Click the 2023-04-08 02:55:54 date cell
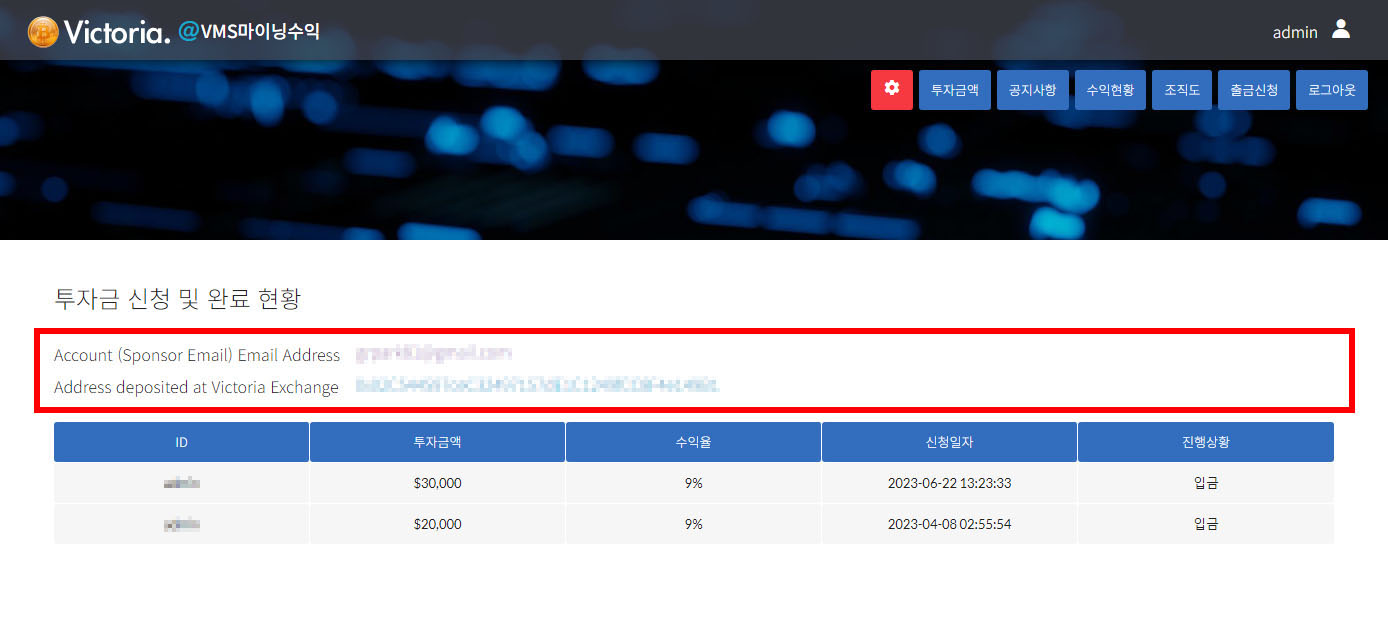 [x=949, y=524]
